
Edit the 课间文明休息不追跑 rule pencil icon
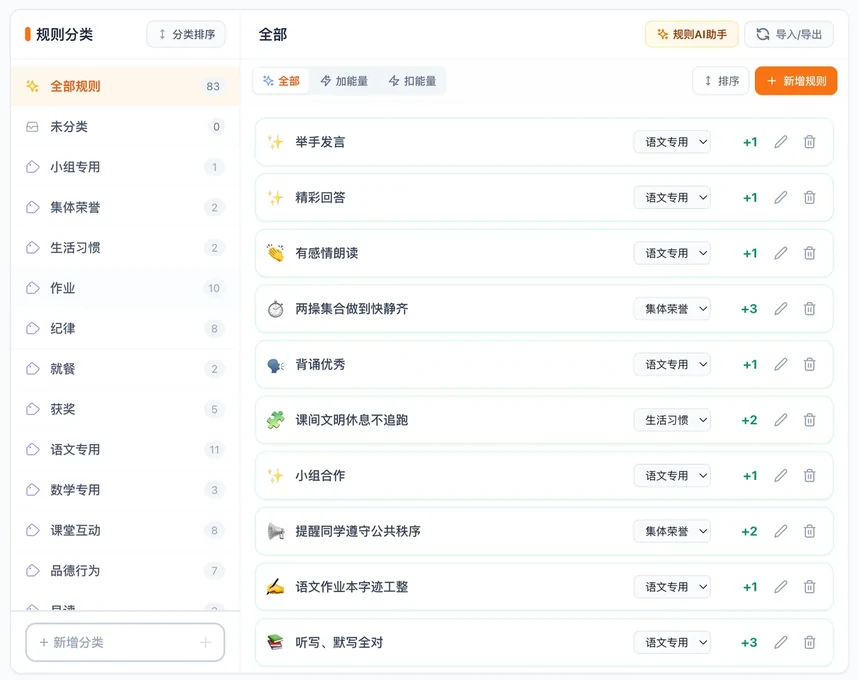(781, 420)
